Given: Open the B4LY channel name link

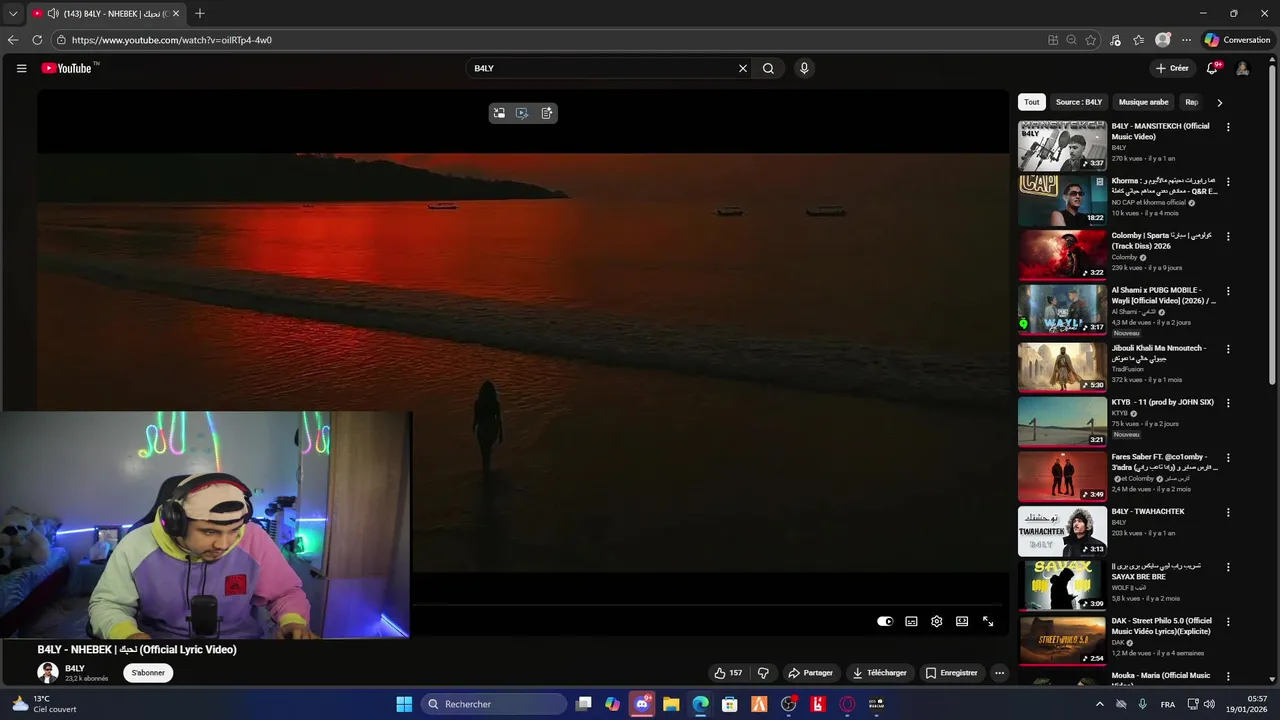Looking at the screenshot, I should 75,668.
